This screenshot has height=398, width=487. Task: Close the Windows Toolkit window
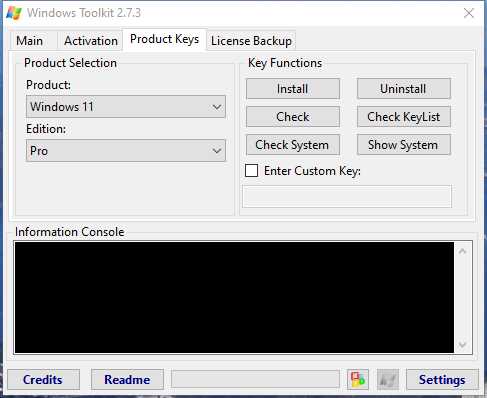click(469, 13)
